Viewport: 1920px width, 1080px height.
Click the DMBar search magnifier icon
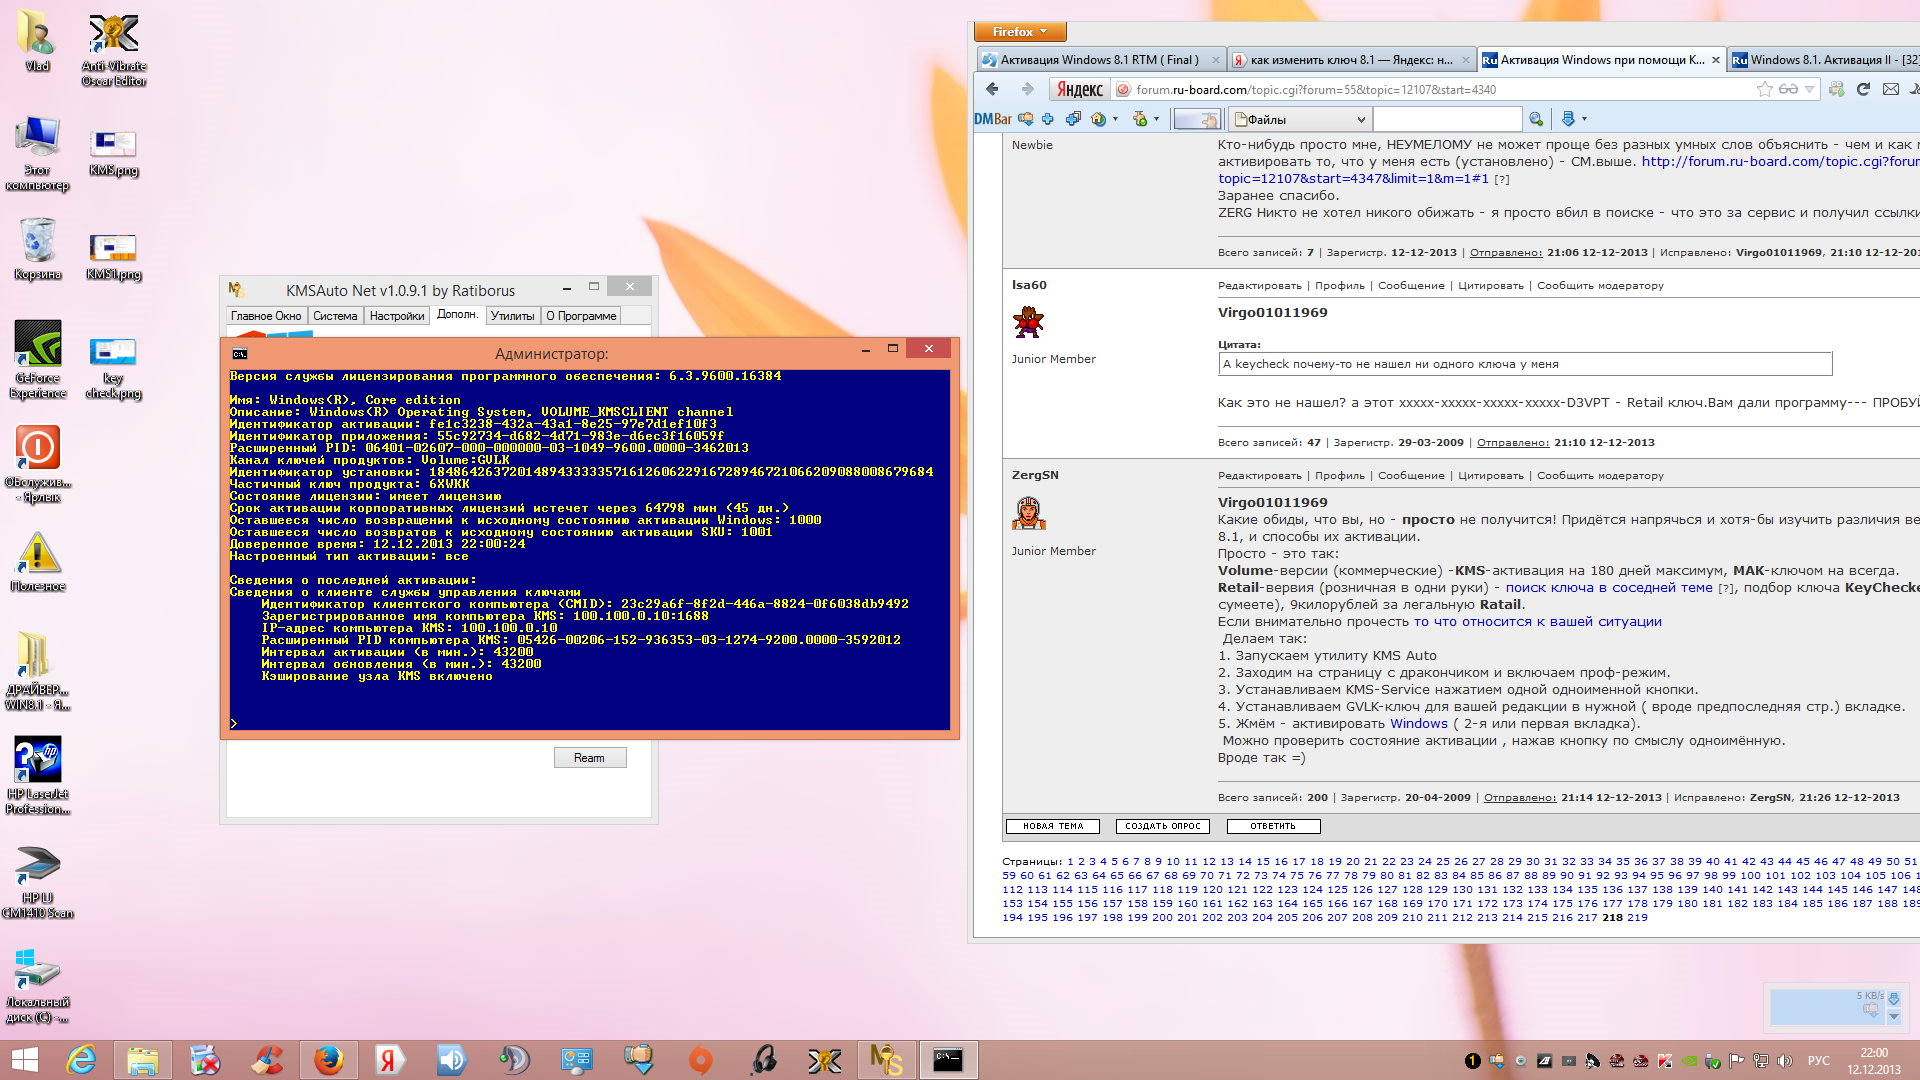tap(1536, 120)
